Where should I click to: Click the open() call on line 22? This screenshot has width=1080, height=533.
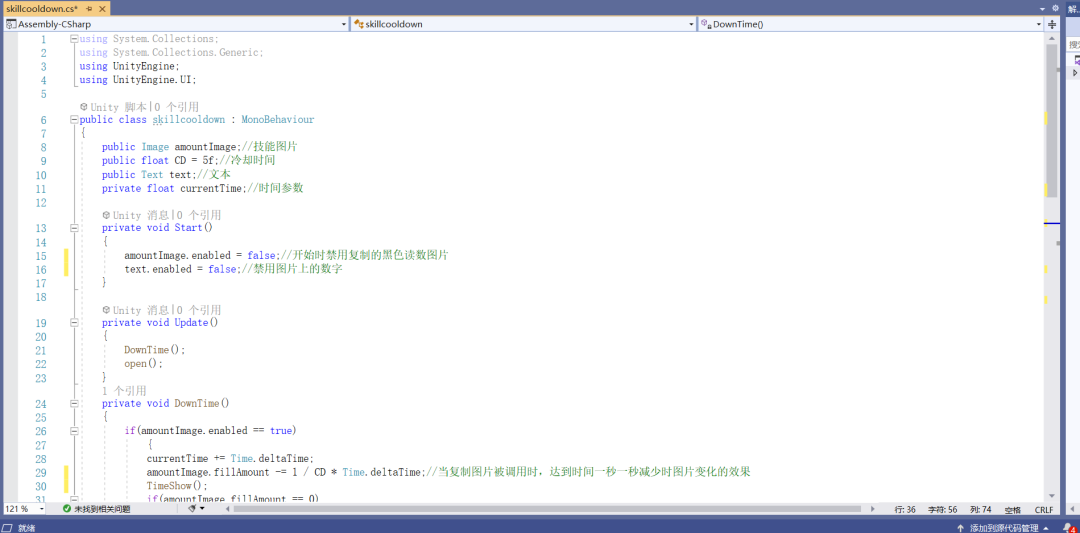(x=143, y=364)
